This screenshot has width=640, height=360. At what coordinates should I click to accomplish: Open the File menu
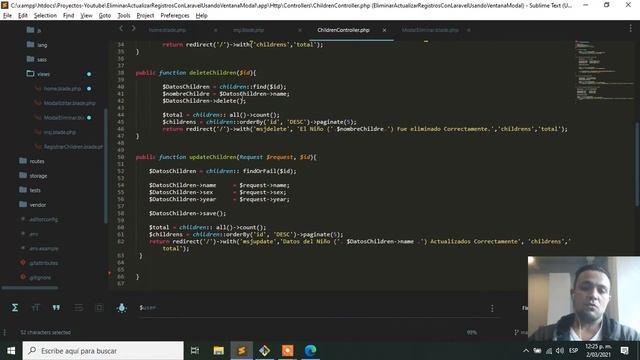(x=7, y=16)
